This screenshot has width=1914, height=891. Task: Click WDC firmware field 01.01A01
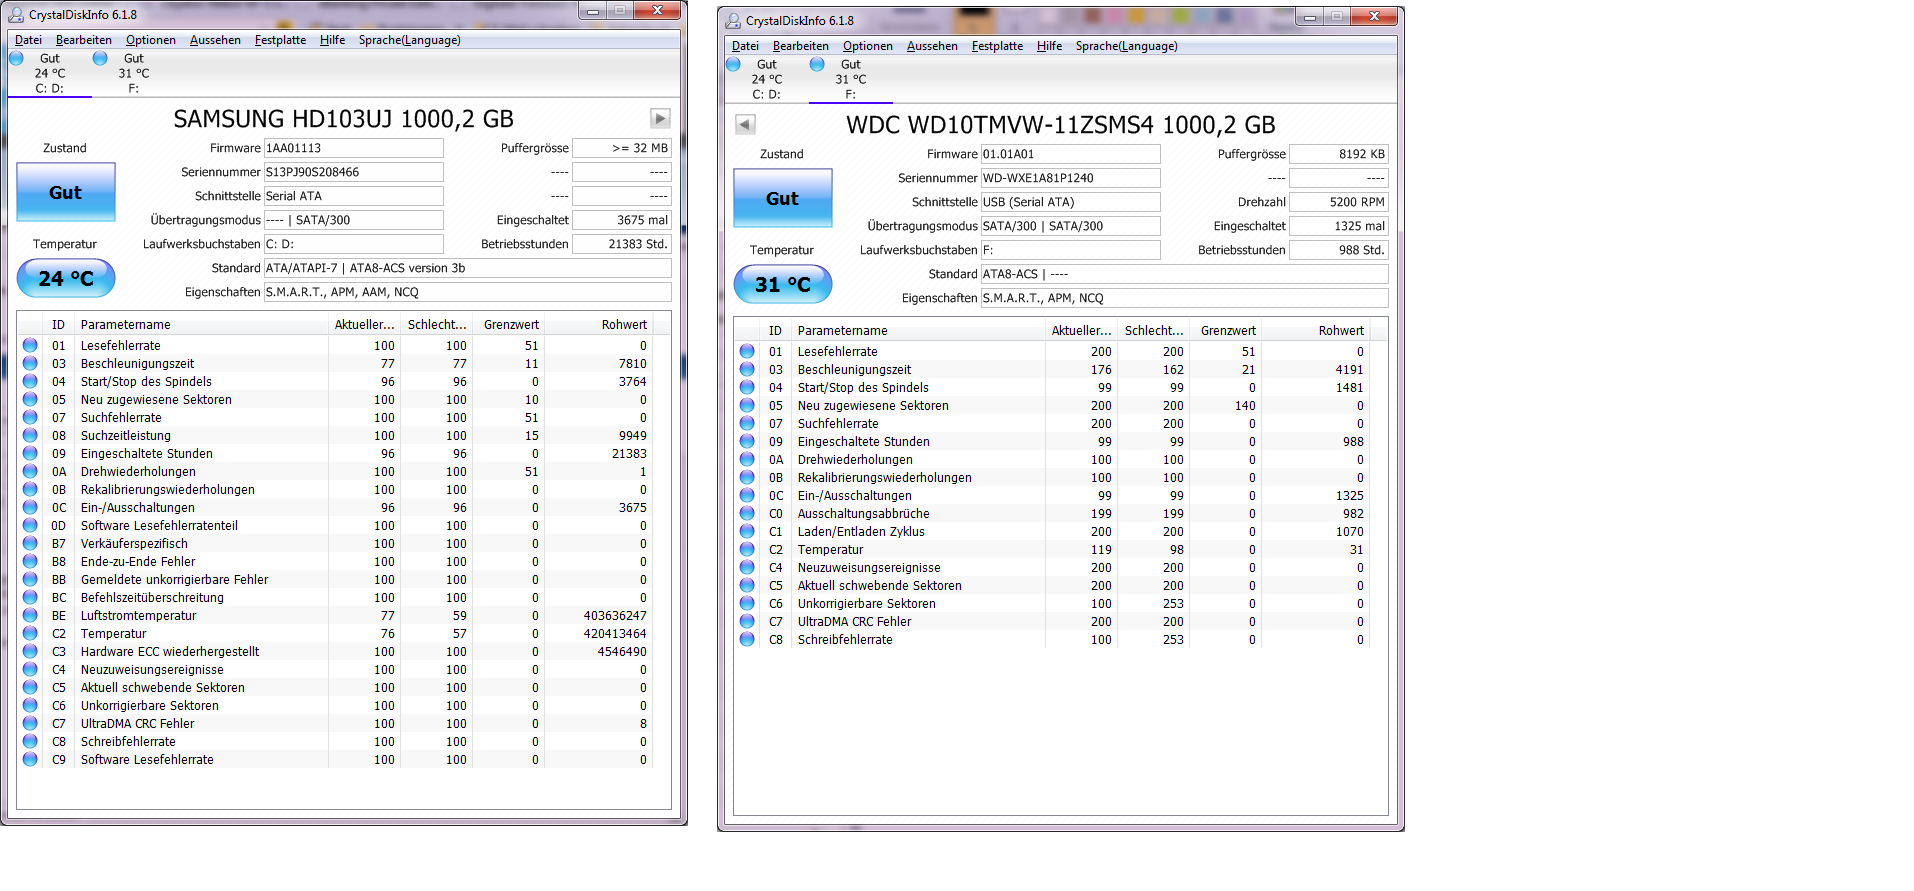point(1070,154)
